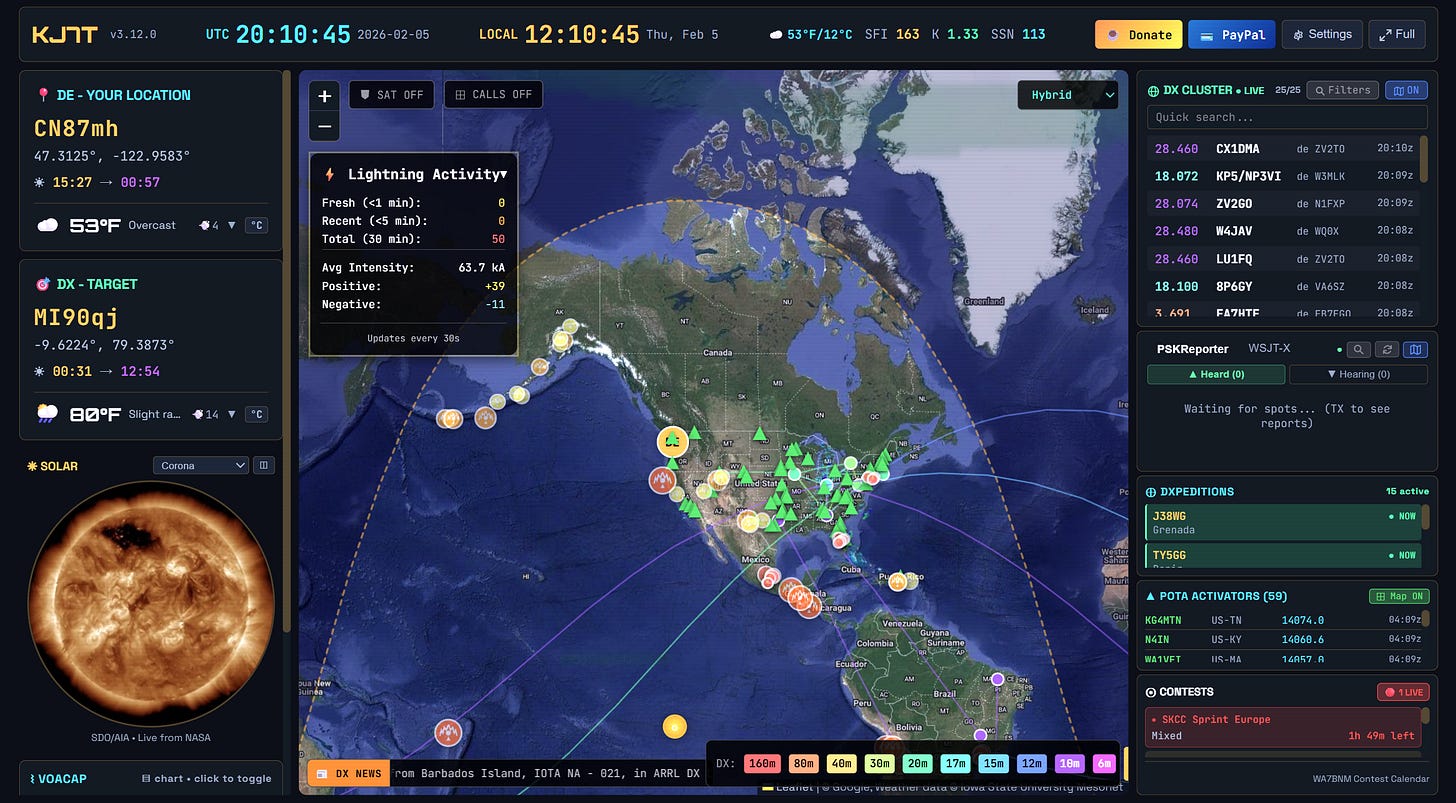
Task: Open the Hybrid map style dropdown
Action: click(1067, 95)
